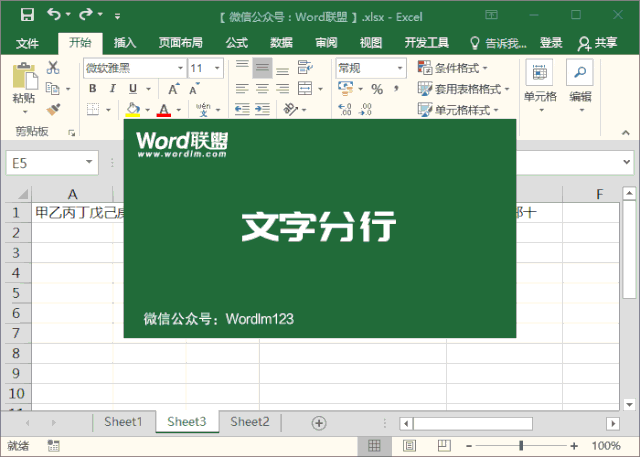
Task: Open the 编辑 editing group
Action: coord(580,87)
